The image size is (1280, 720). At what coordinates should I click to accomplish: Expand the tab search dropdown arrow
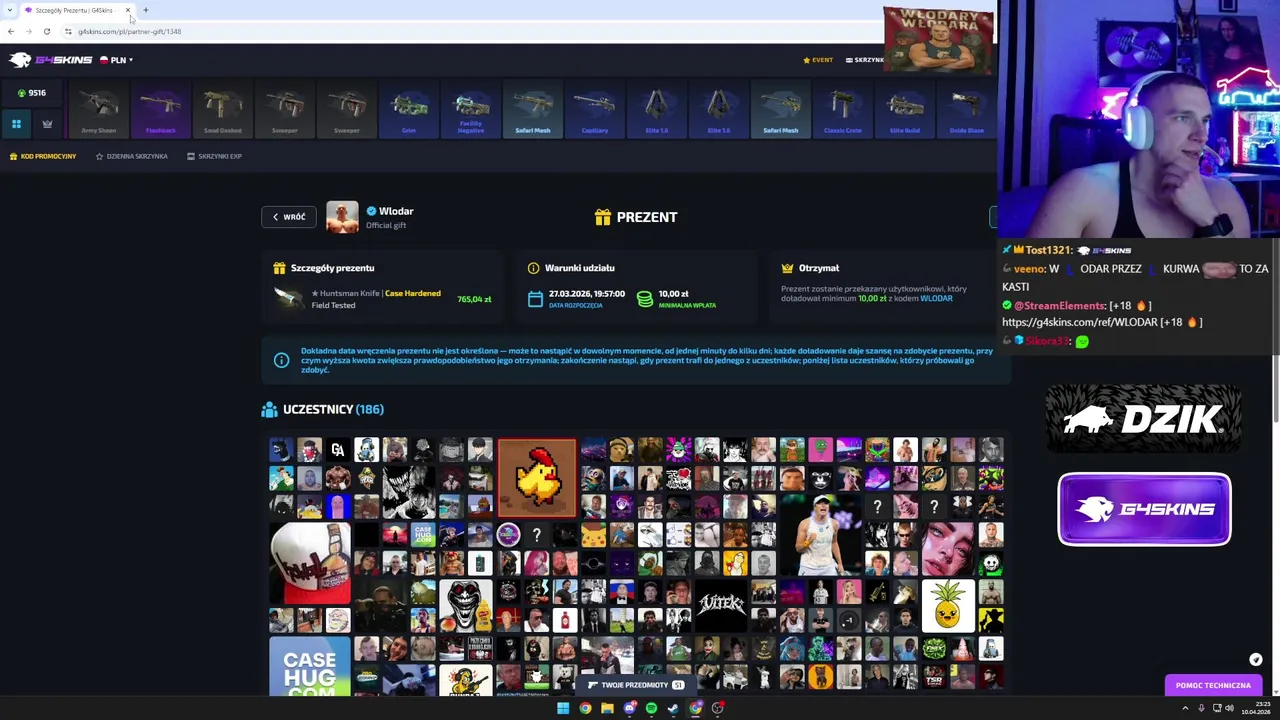click(x=9, y=10)
